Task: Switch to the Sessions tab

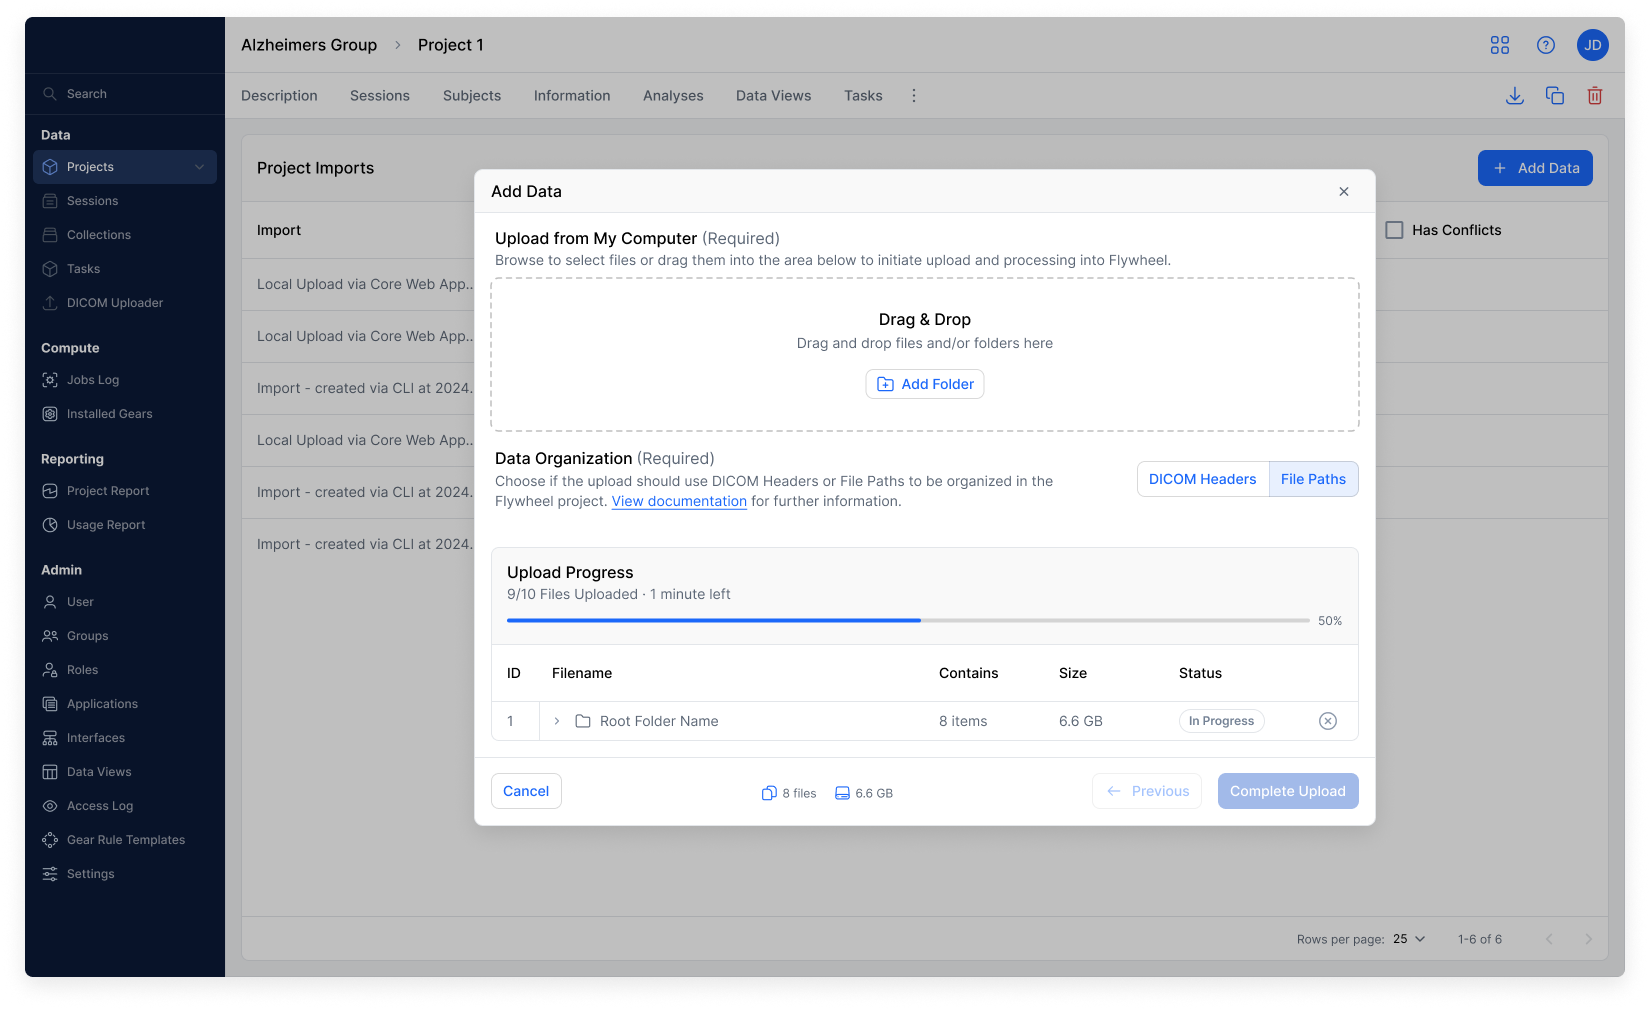Action: (380, 96)
